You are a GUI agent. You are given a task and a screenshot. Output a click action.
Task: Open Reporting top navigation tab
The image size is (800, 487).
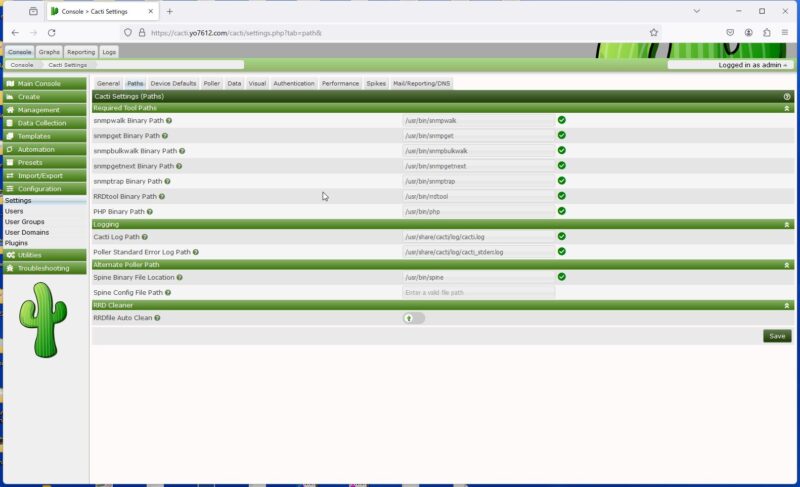(81, 52)
